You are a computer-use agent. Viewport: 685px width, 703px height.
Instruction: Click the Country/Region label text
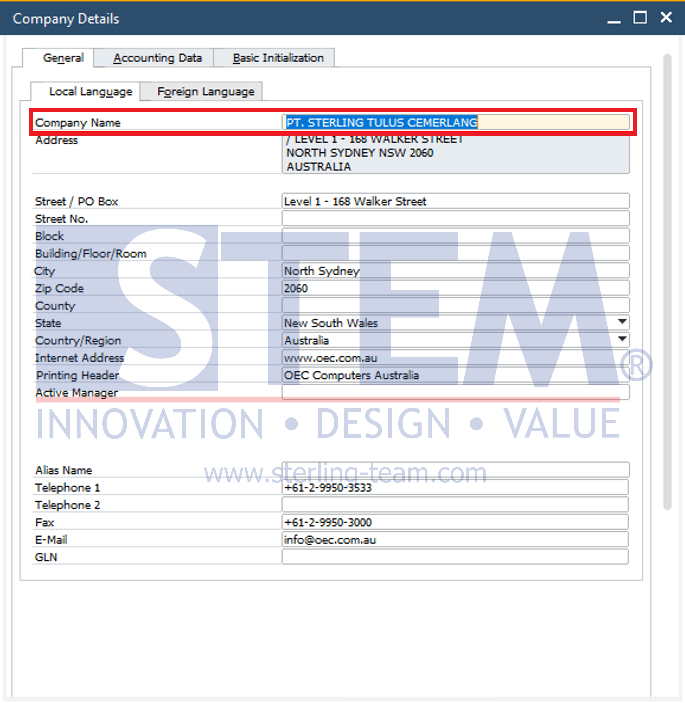click(x=78, y=340)
